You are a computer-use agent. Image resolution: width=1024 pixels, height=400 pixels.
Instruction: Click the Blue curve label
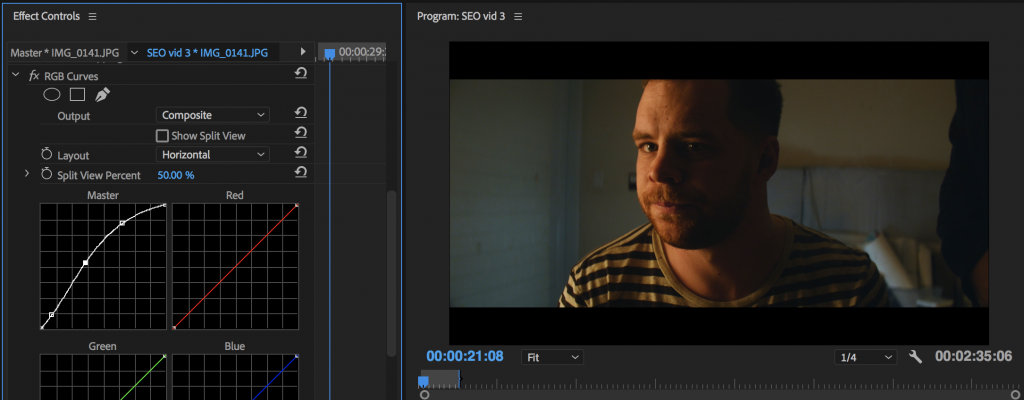pos(234,346)
